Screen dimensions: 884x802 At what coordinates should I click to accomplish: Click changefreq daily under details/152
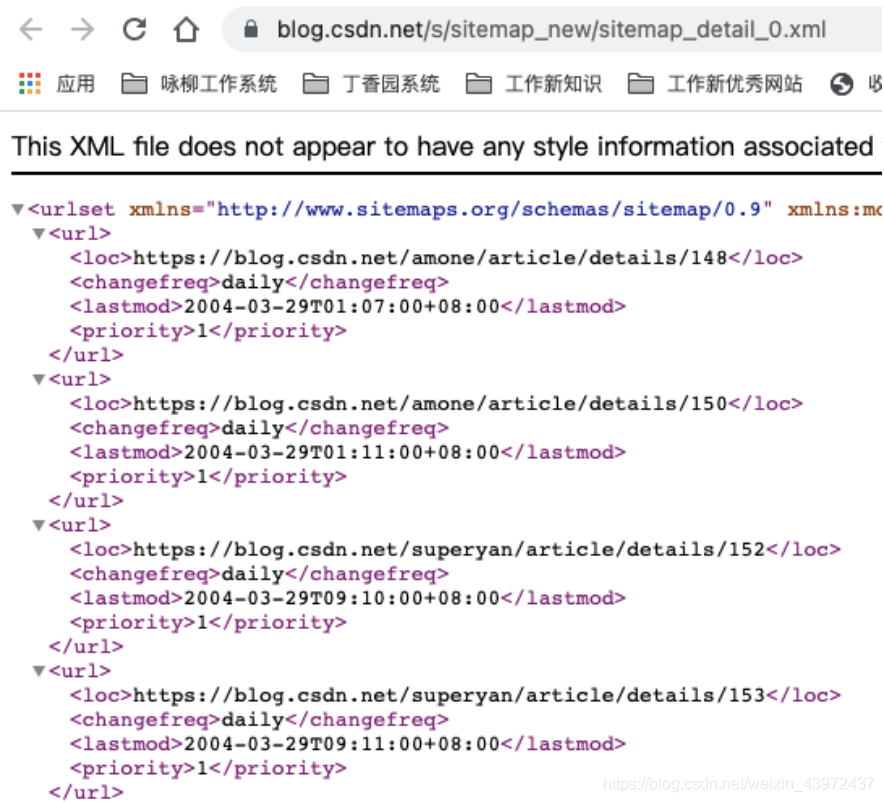coord(259,574)
